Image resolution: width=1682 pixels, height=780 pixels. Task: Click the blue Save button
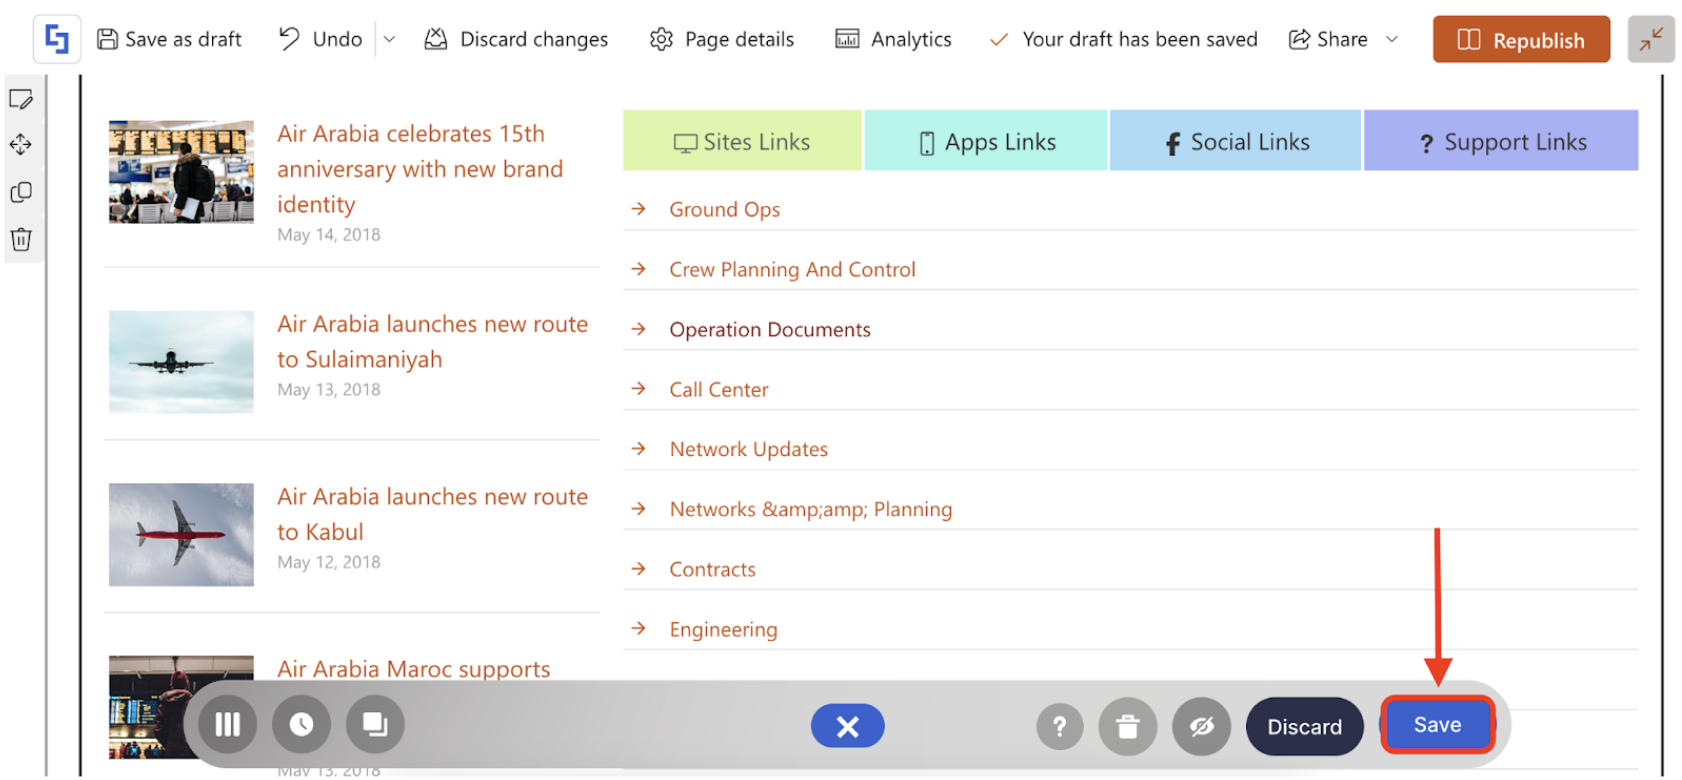[x=1438, y=725]
